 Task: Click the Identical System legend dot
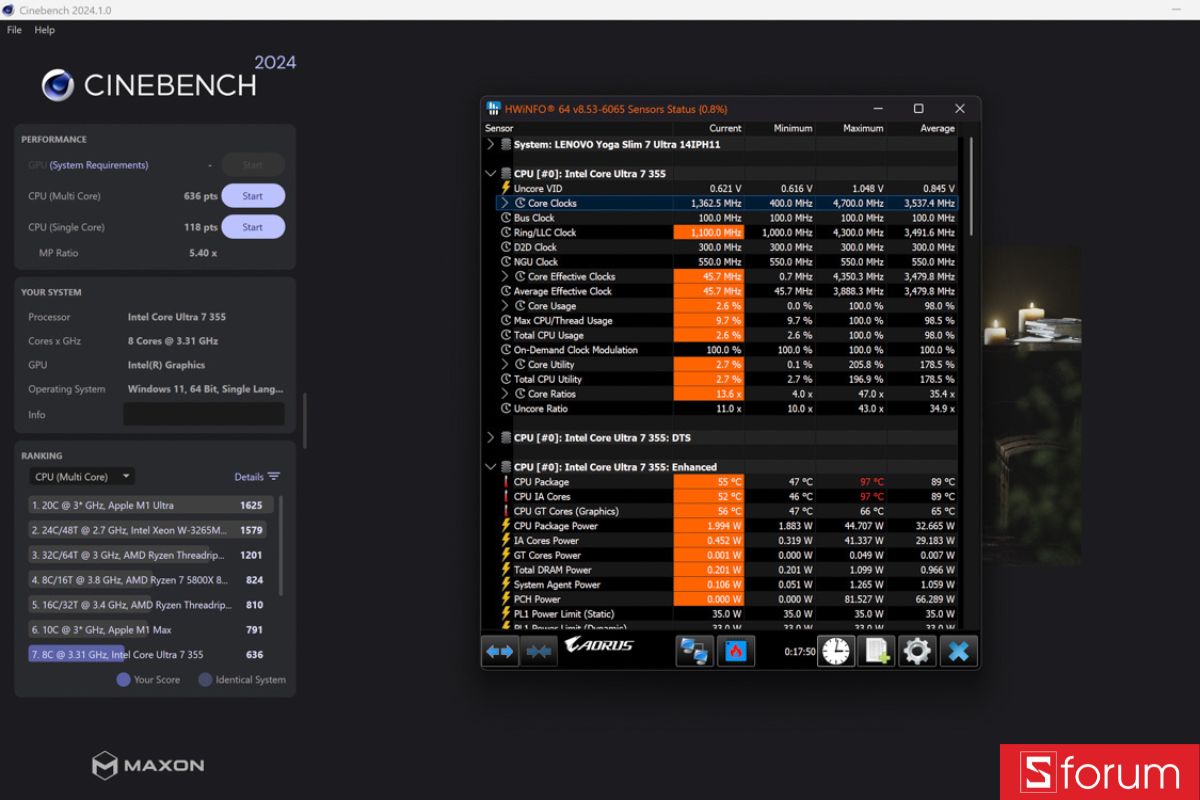point(205,679)
